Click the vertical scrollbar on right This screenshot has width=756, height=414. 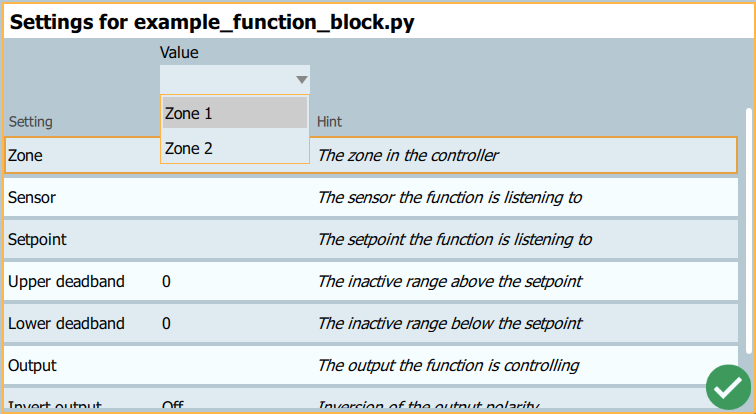click(748, 230)
